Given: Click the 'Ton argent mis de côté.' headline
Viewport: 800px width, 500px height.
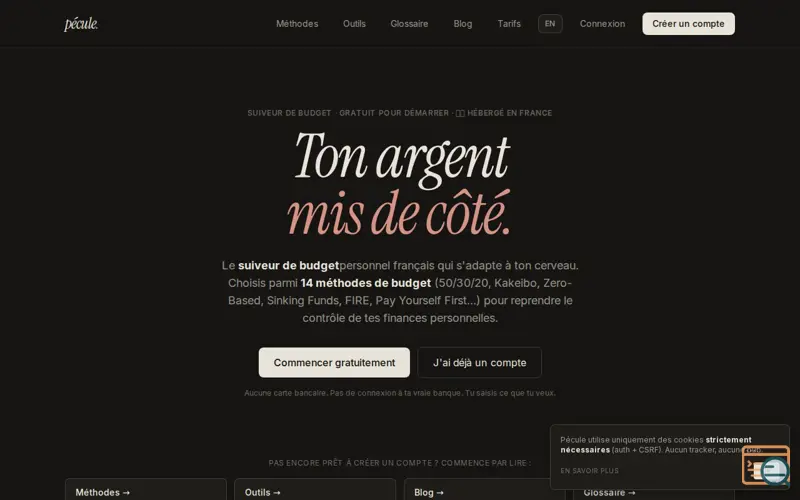Looking at the screenshot, I should 399,184.
